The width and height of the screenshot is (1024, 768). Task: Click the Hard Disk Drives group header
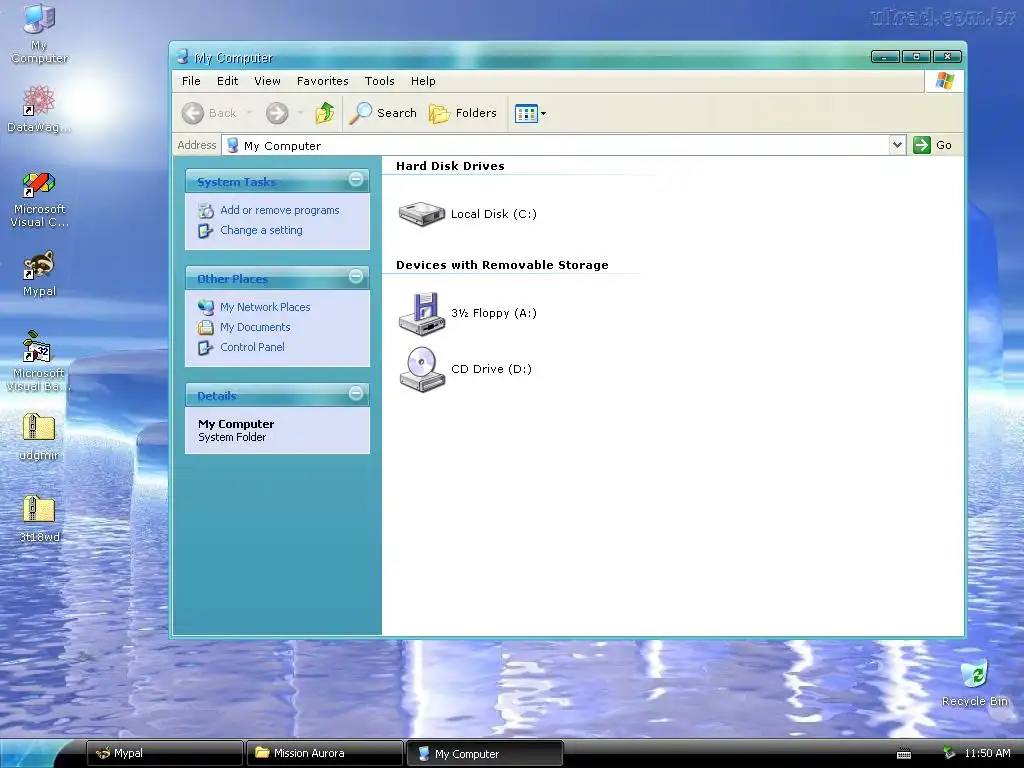point(450,166)
